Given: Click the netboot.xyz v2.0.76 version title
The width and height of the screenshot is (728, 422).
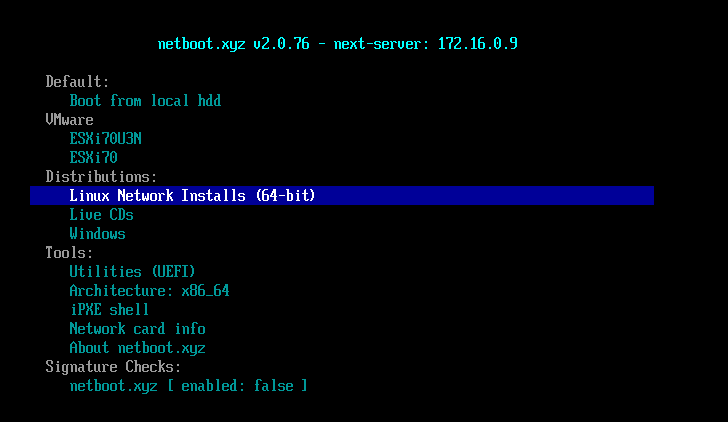Looking at the screenshot, I should (x=234, y=44).
